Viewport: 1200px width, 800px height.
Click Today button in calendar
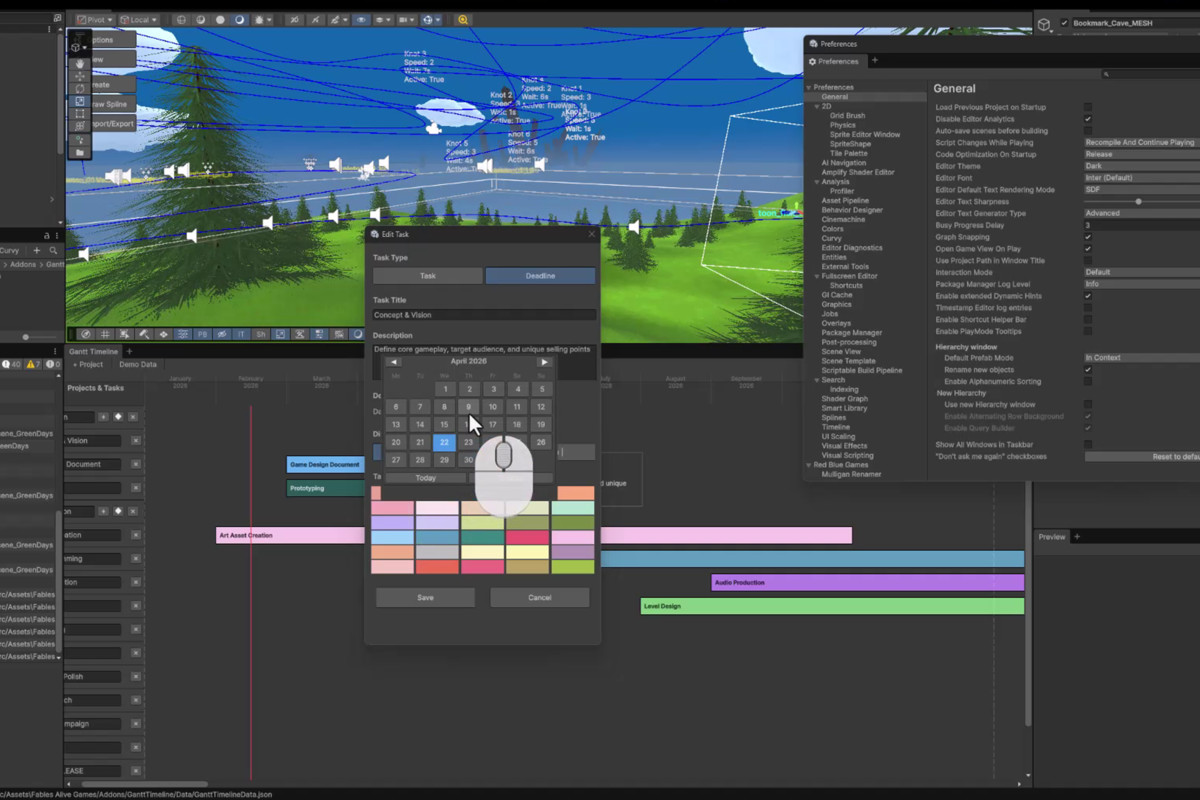tap(426, 478)
